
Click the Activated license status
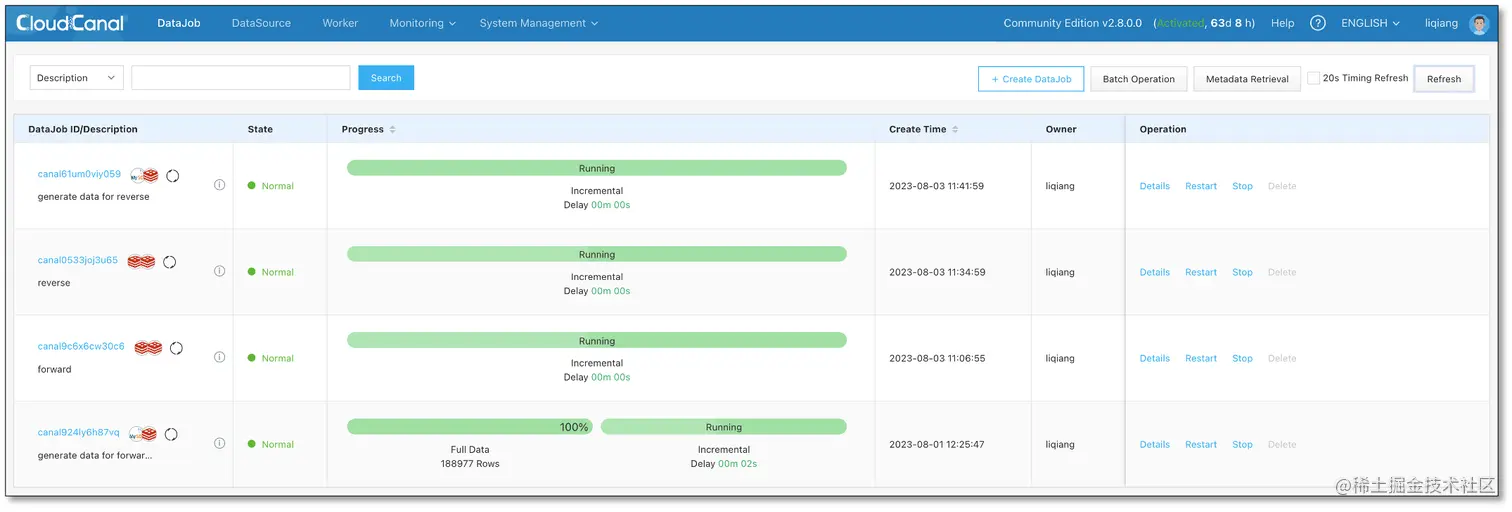click(1180, 23)
